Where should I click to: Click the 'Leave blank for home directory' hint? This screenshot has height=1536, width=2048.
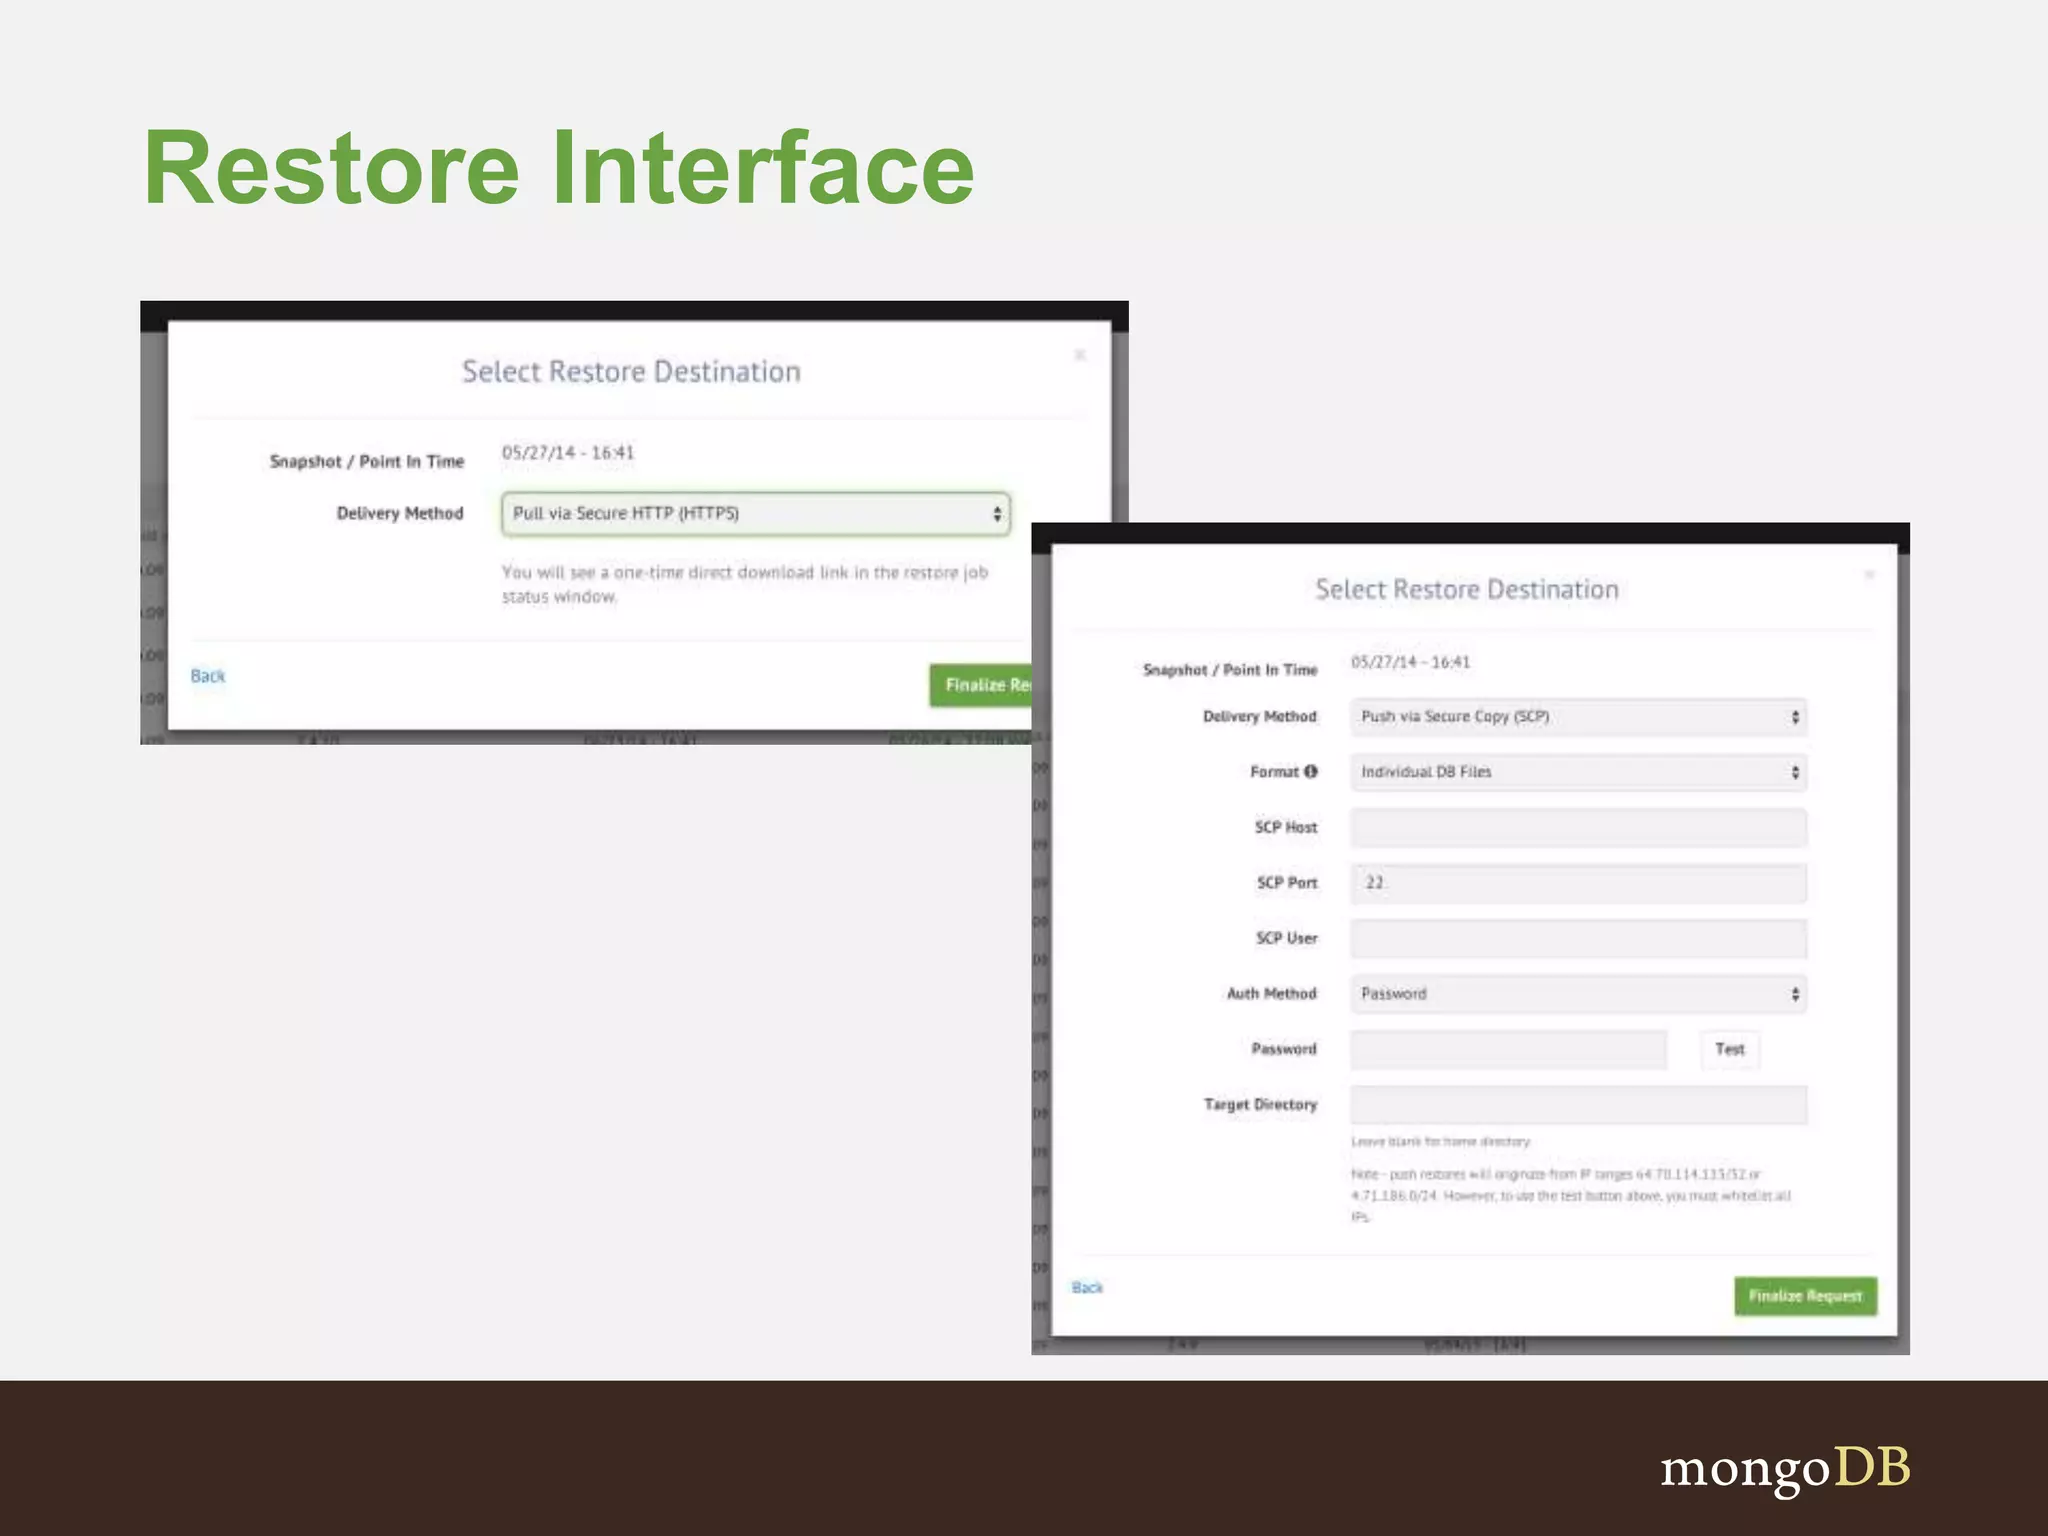(x=1440, y=1141)
